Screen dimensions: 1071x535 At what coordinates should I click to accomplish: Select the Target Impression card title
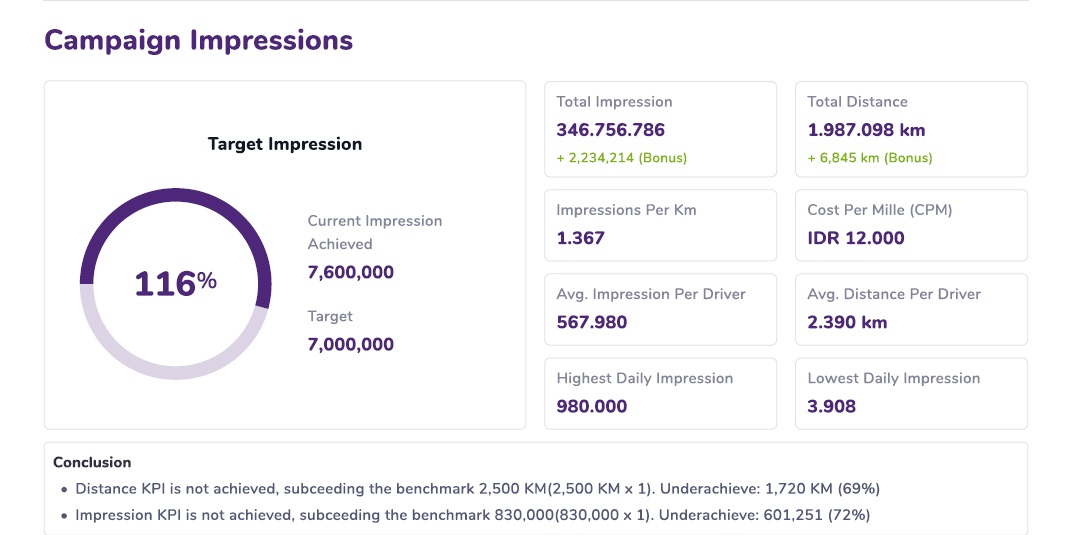285,144
